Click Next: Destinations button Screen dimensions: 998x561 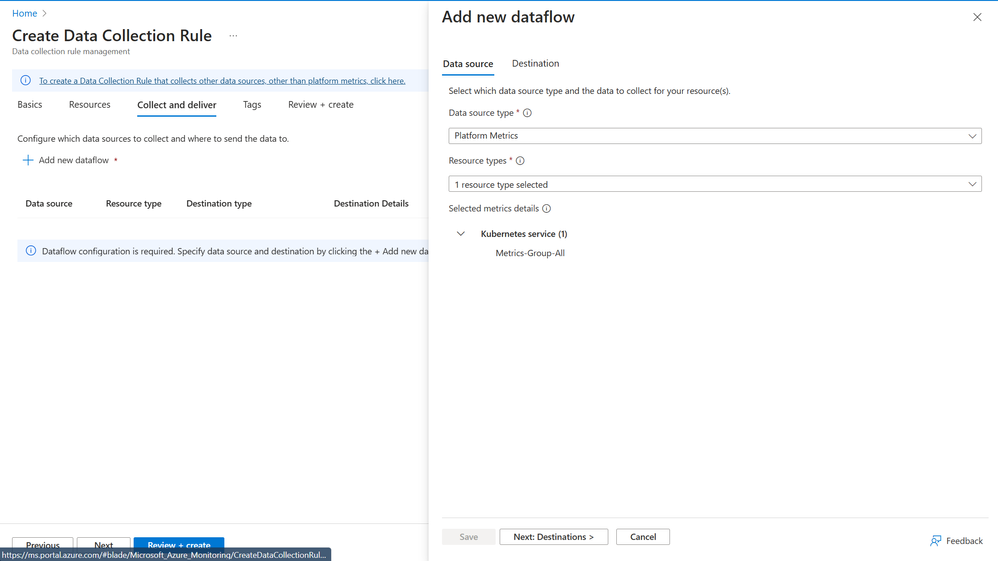tap(554, 537)
